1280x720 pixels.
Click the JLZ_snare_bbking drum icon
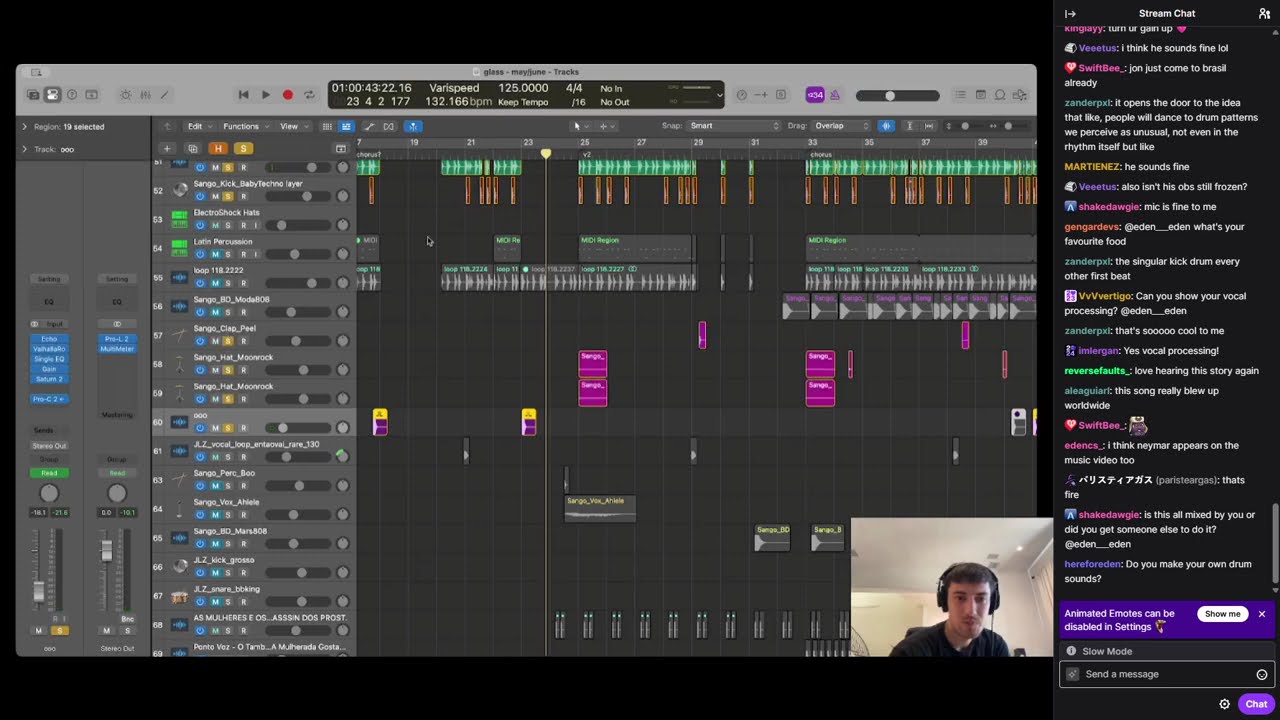(180, 596)
